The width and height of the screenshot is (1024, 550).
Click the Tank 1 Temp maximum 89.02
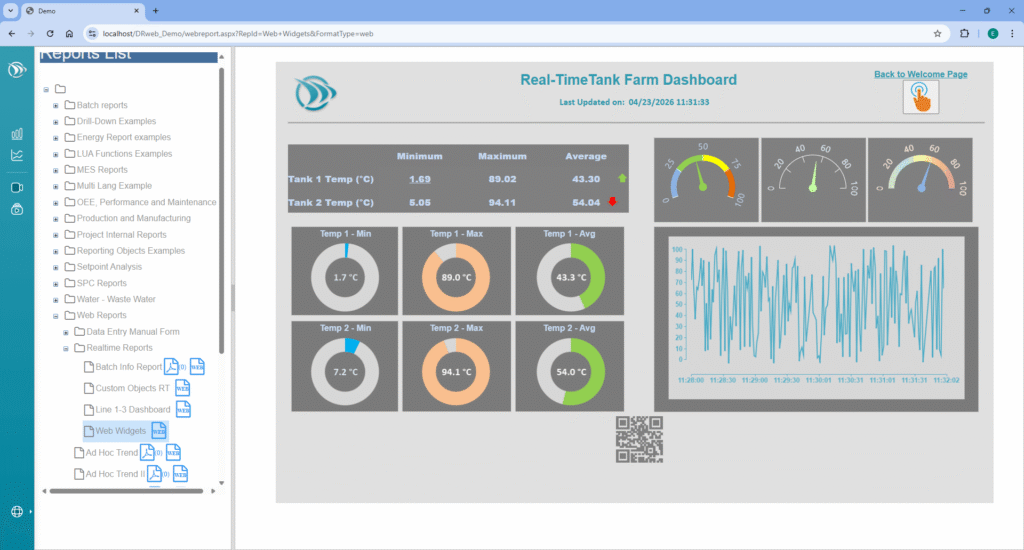click(502, 179)
